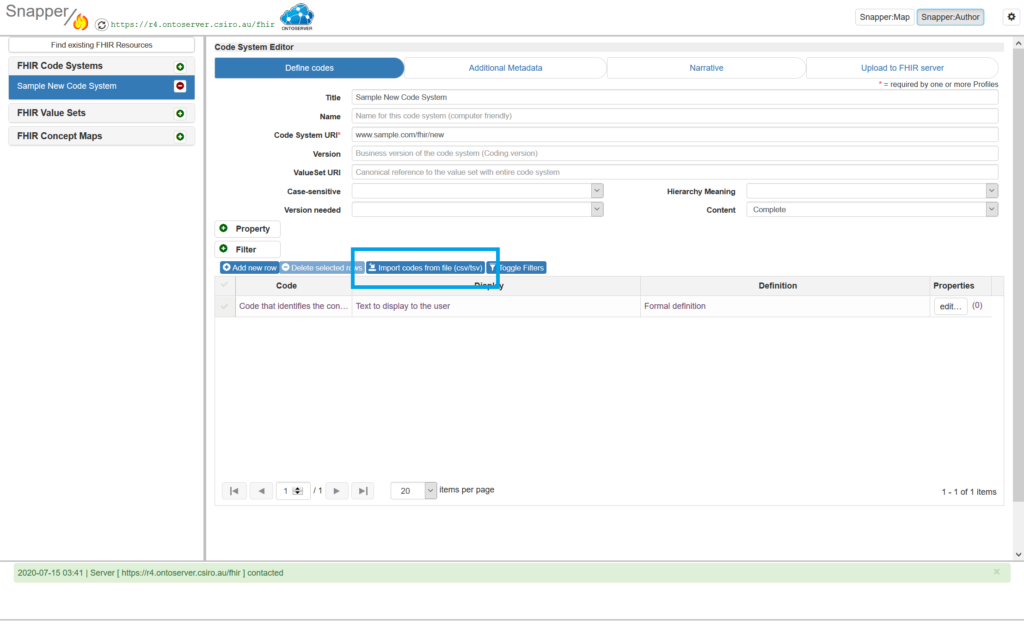Image resolution: width=1024 pixels, height=633 pixels.
Task: Remove Sample New Code System via red minus
Action: [x=180, y=87]
